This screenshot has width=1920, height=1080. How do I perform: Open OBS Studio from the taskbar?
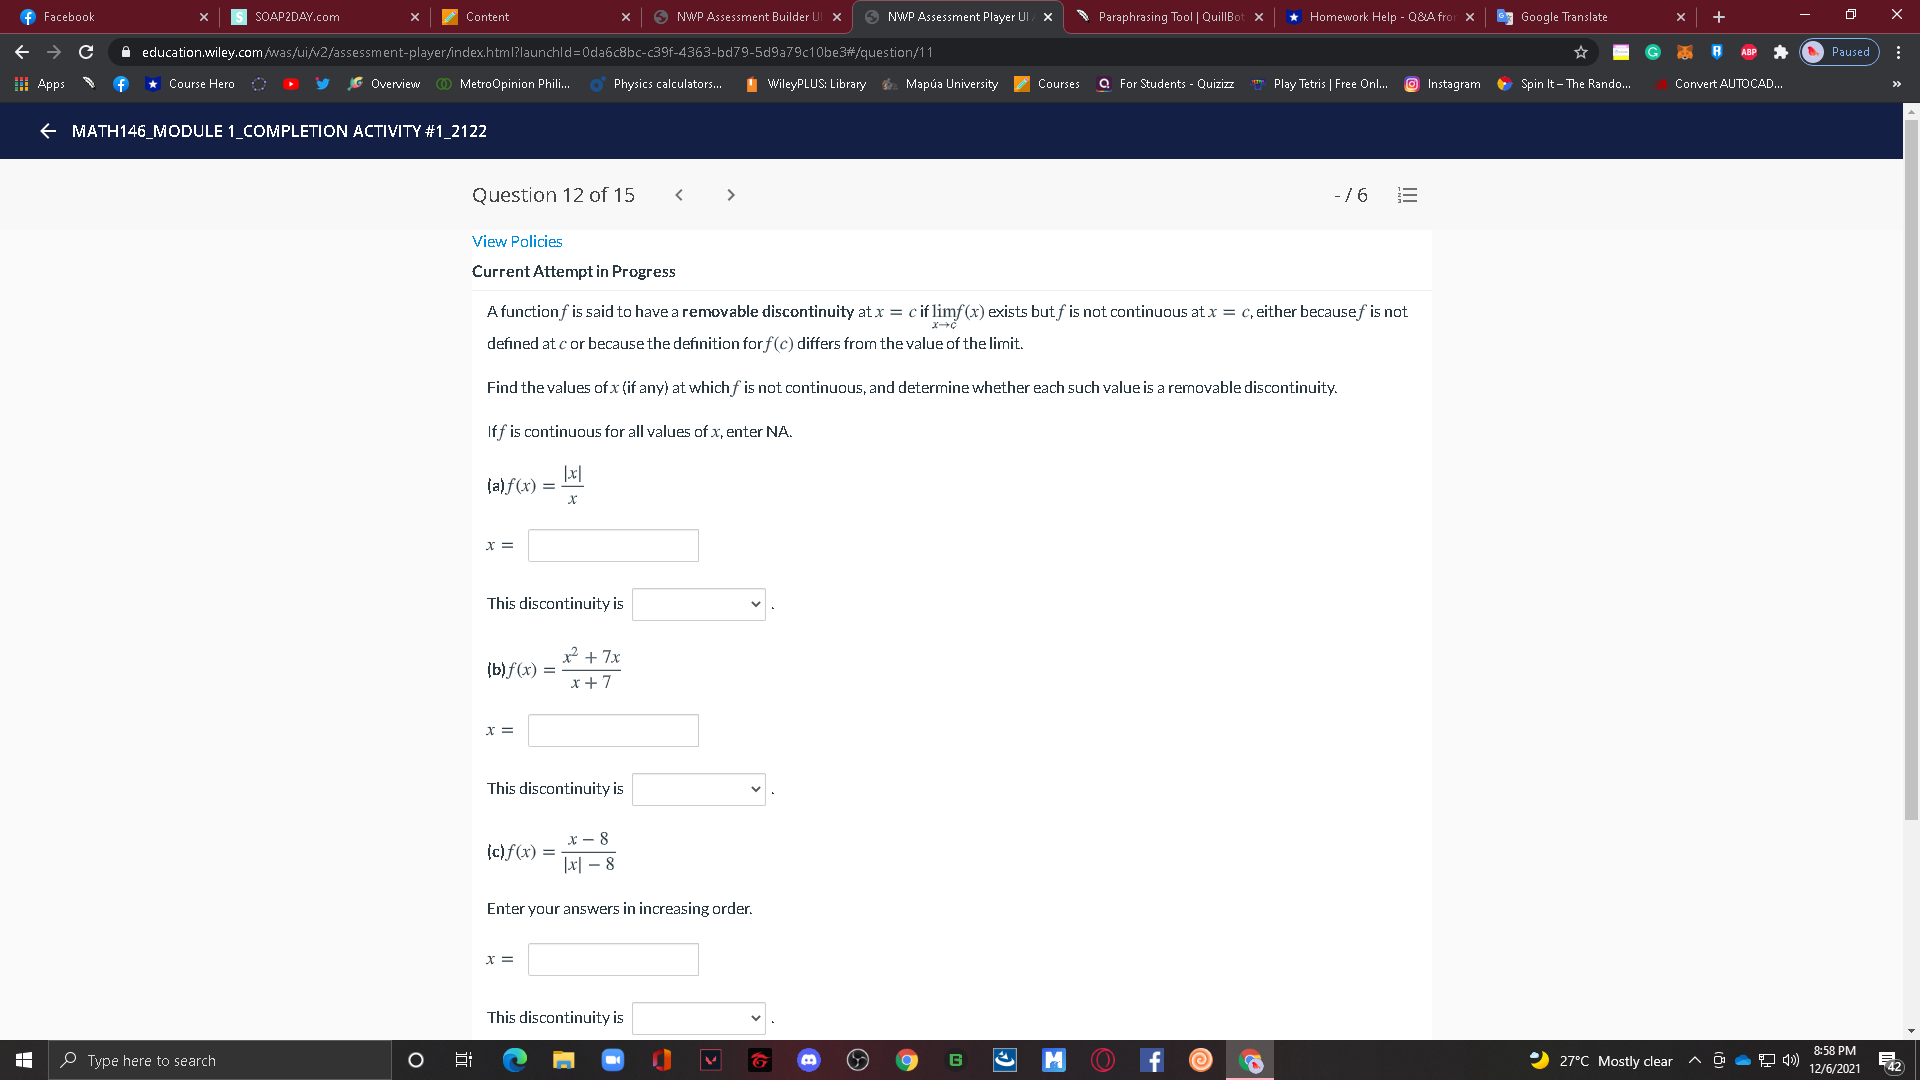click(857, 1060)
